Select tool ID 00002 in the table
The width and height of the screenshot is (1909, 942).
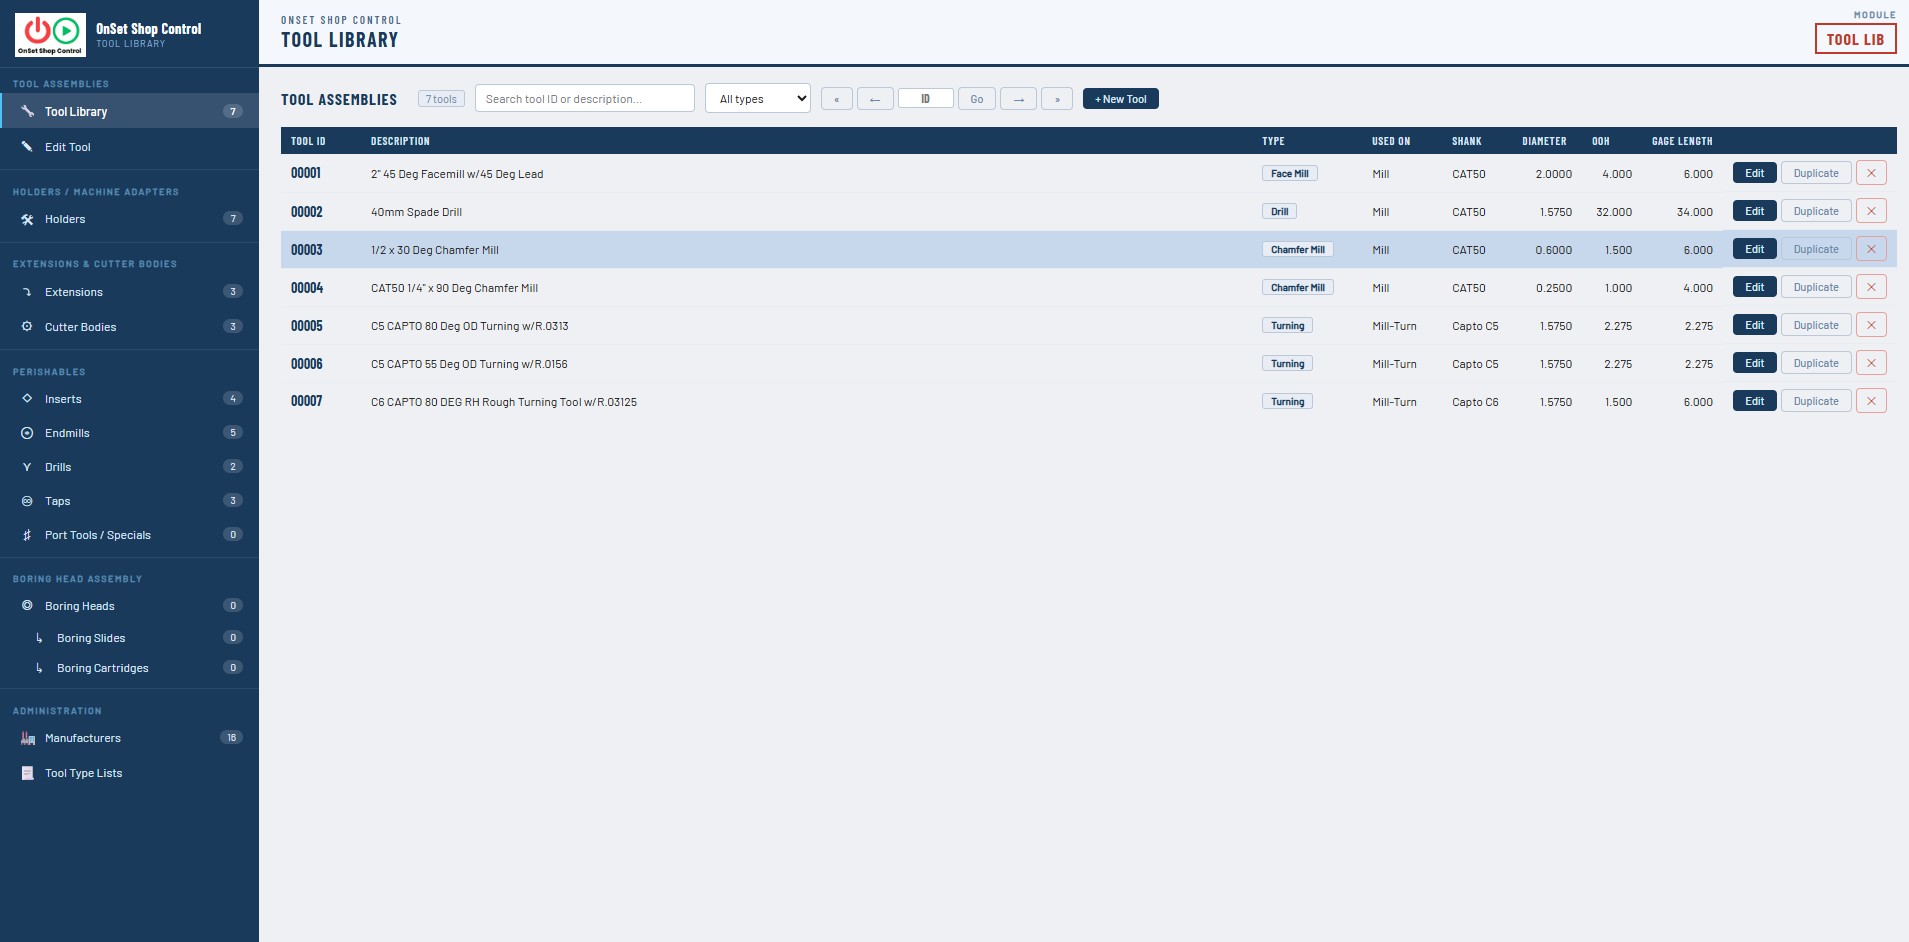tap(306, 212)
